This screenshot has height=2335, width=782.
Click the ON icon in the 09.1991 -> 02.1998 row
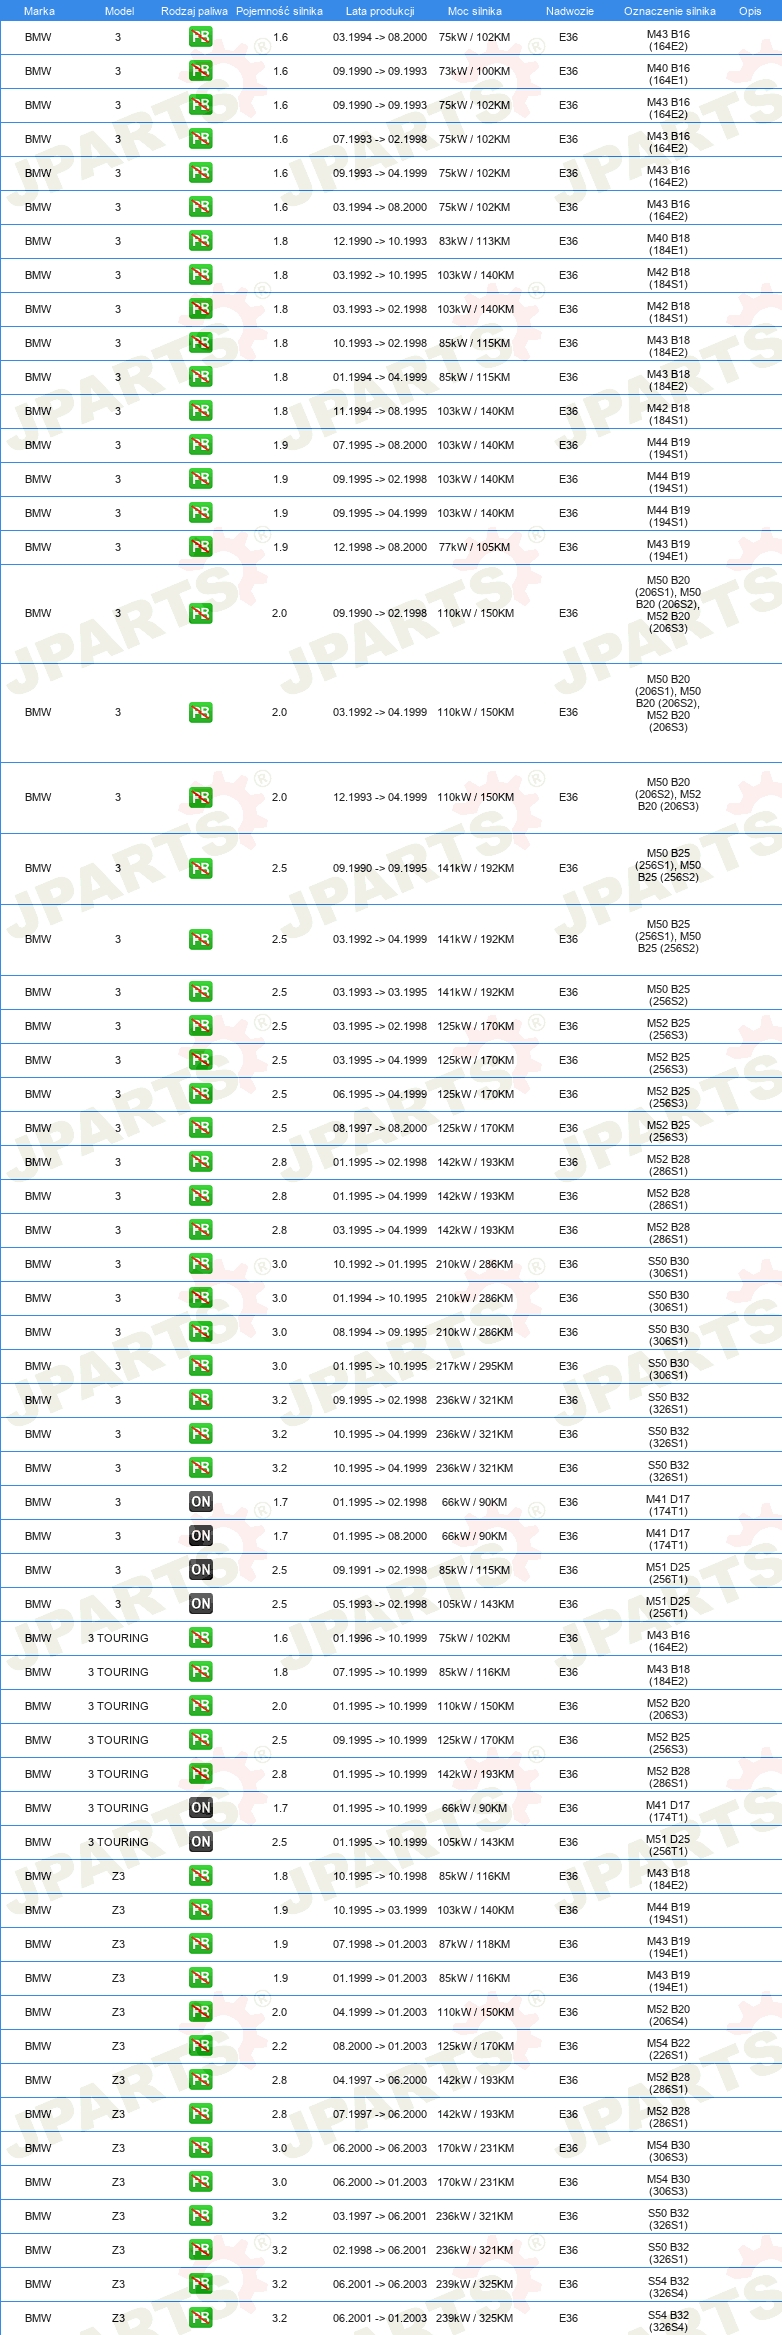[x=200, y=1570]
